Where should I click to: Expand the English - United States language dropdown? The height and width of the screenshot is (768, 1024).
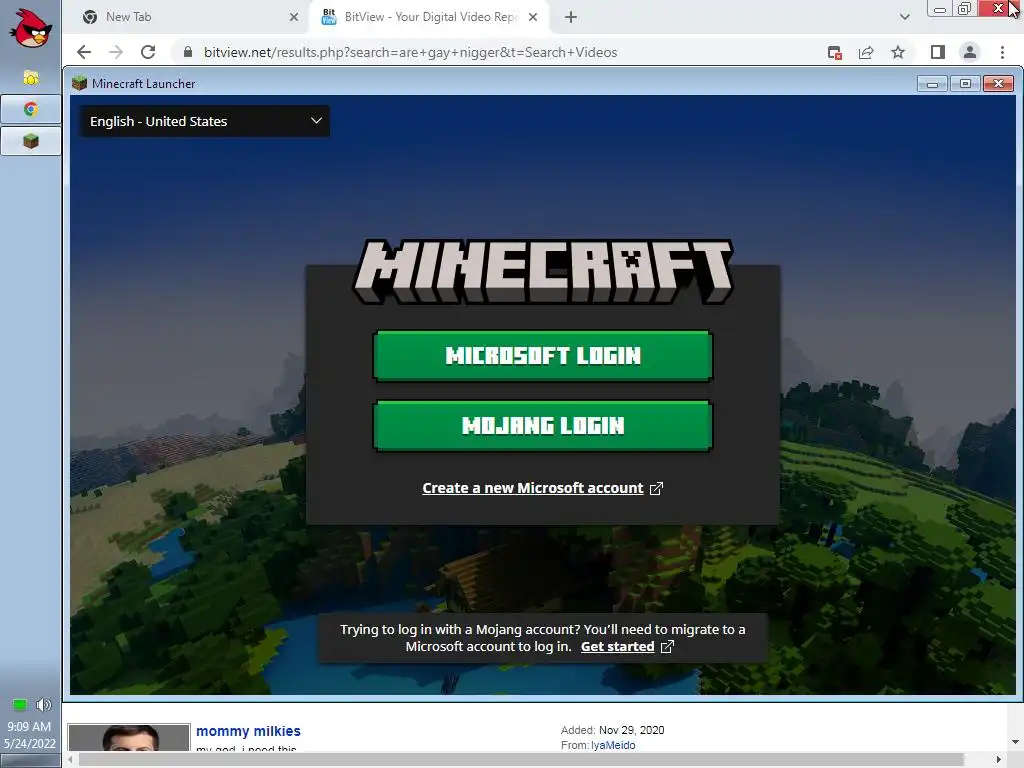(204, 121)
